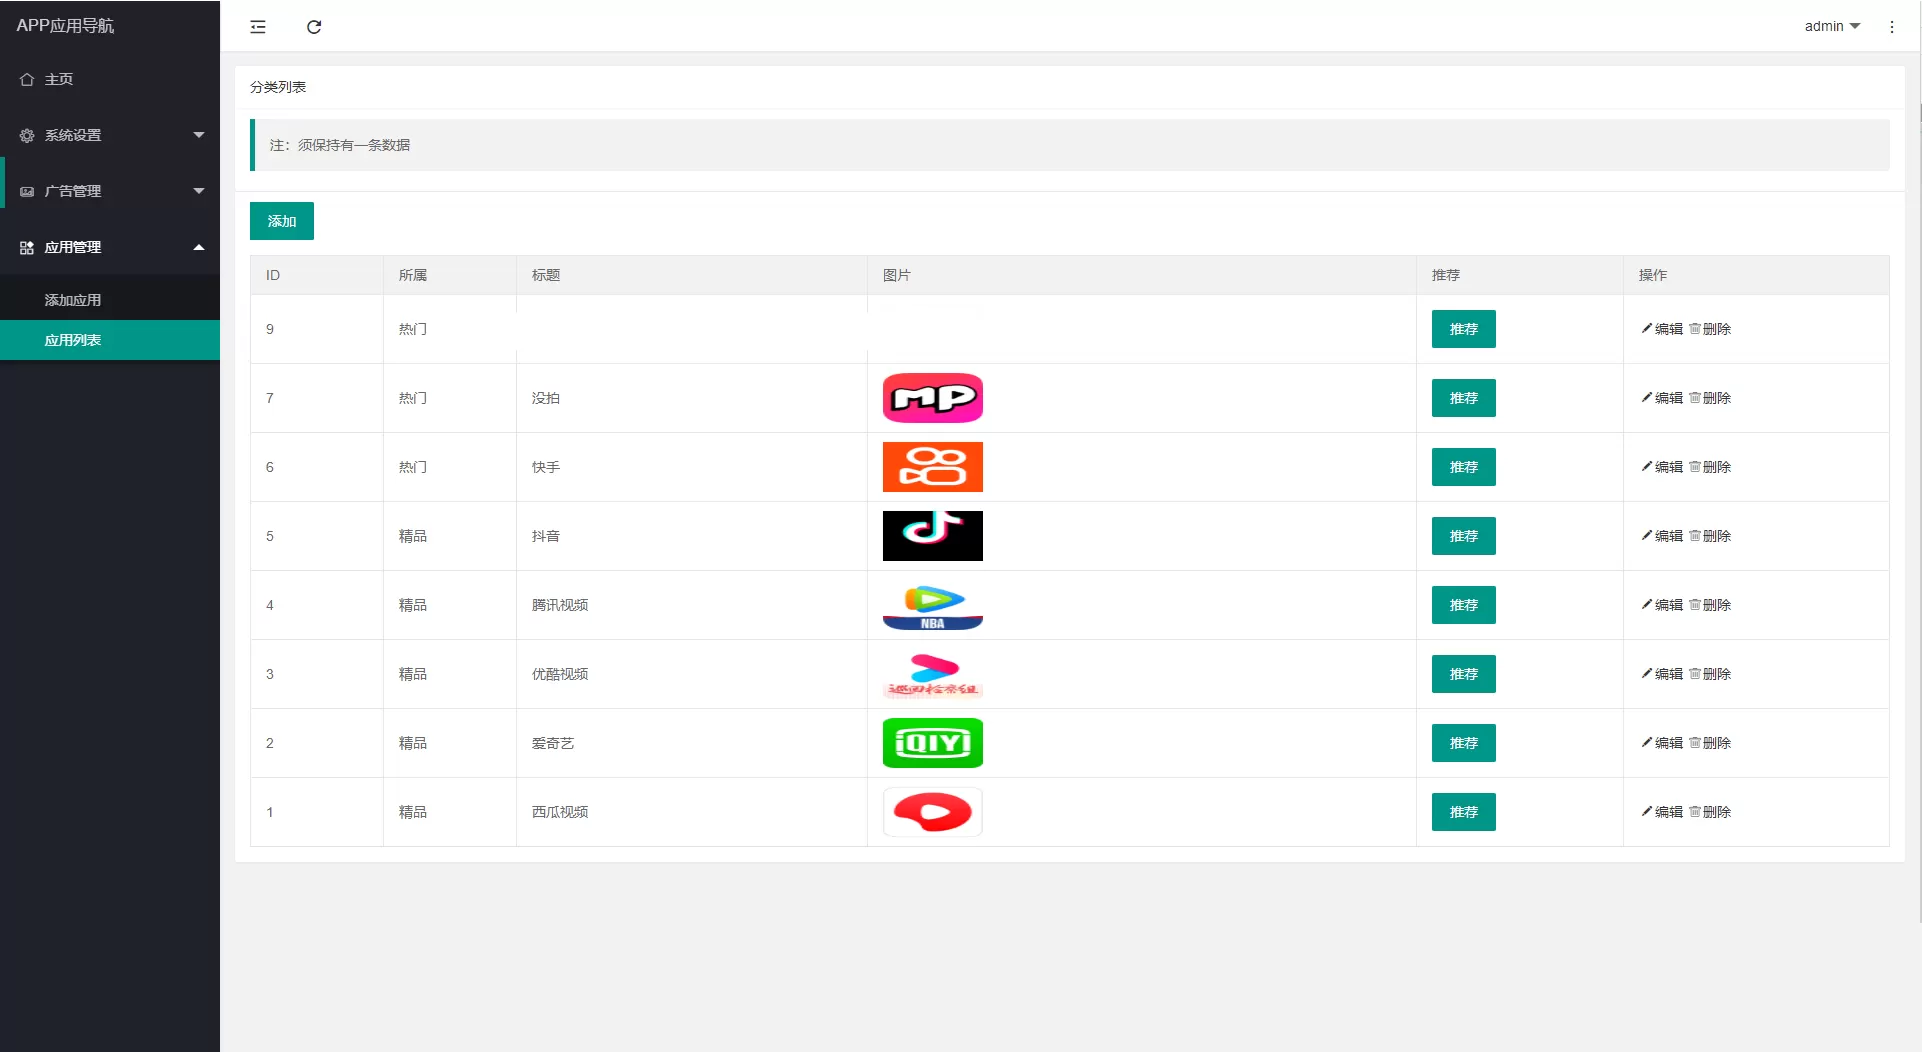Viewport: 1922px width, 1052px height.
Task: Expand the 系统设置 sidebar menu
Action: (x=110, y=135)
